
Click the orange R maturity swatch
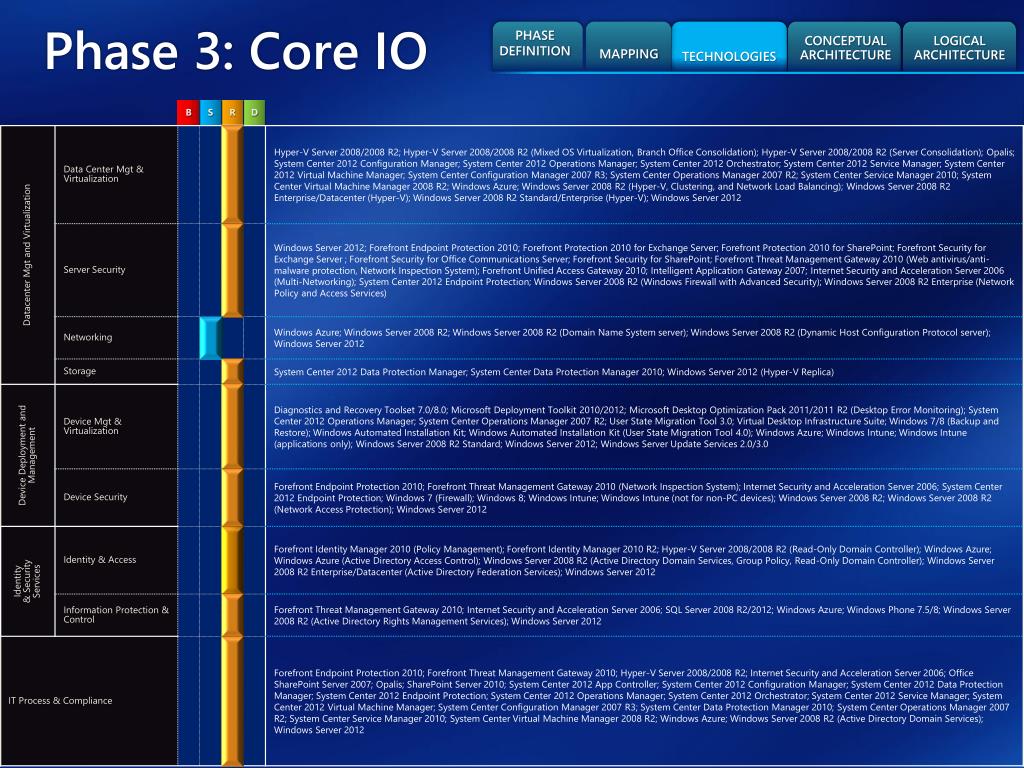pyautogui.click(x=232, y=112)
